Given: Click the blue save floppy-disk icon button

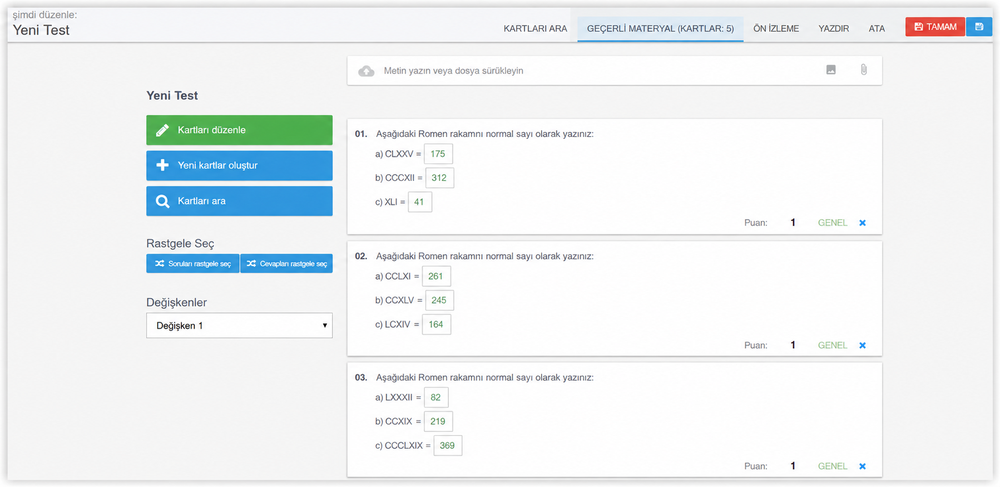Looking at the screenshot, I should click(979, 27).
